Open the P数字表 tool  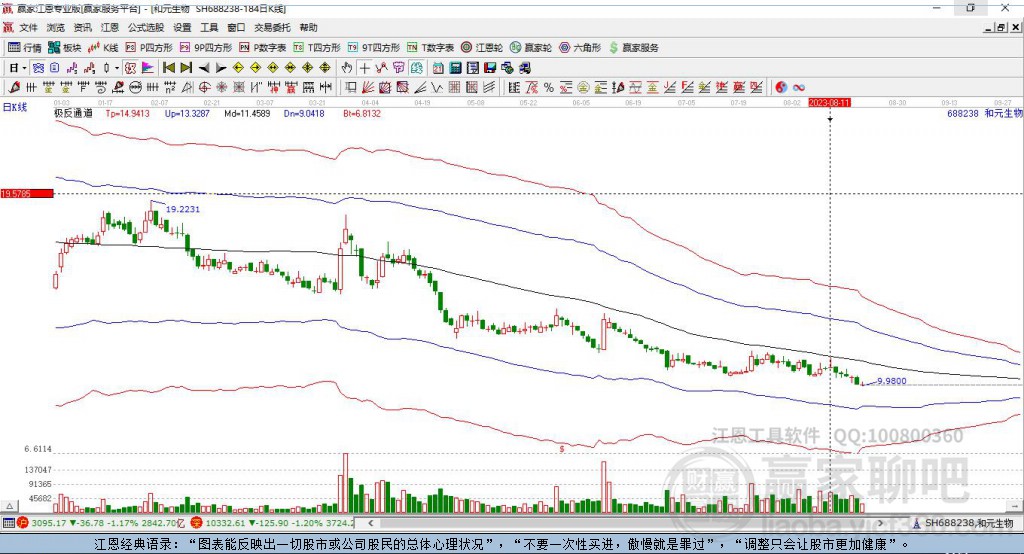click(263, 48)
